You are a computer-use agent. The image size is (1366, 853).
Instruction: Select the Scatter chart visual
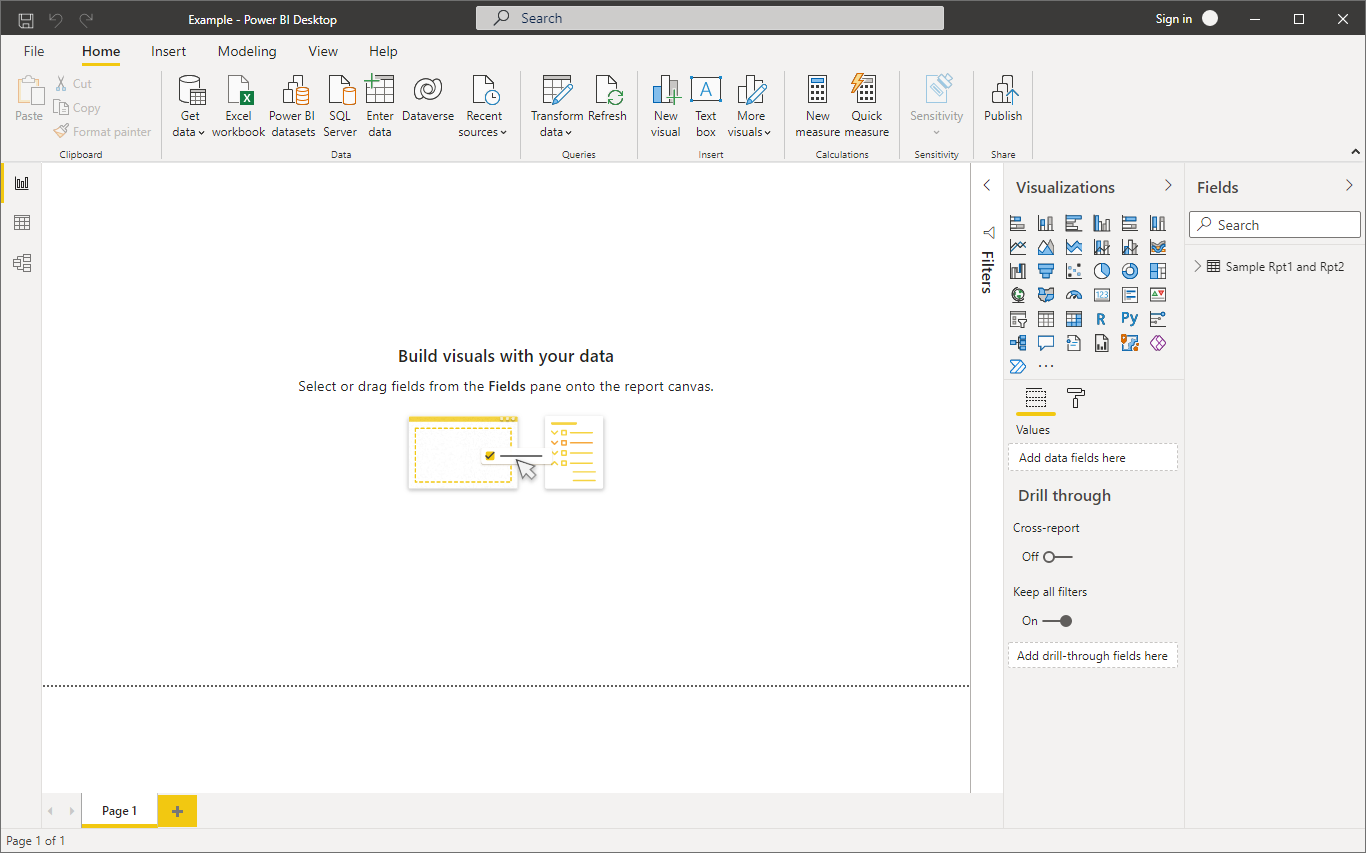[x=1074, y=271]
